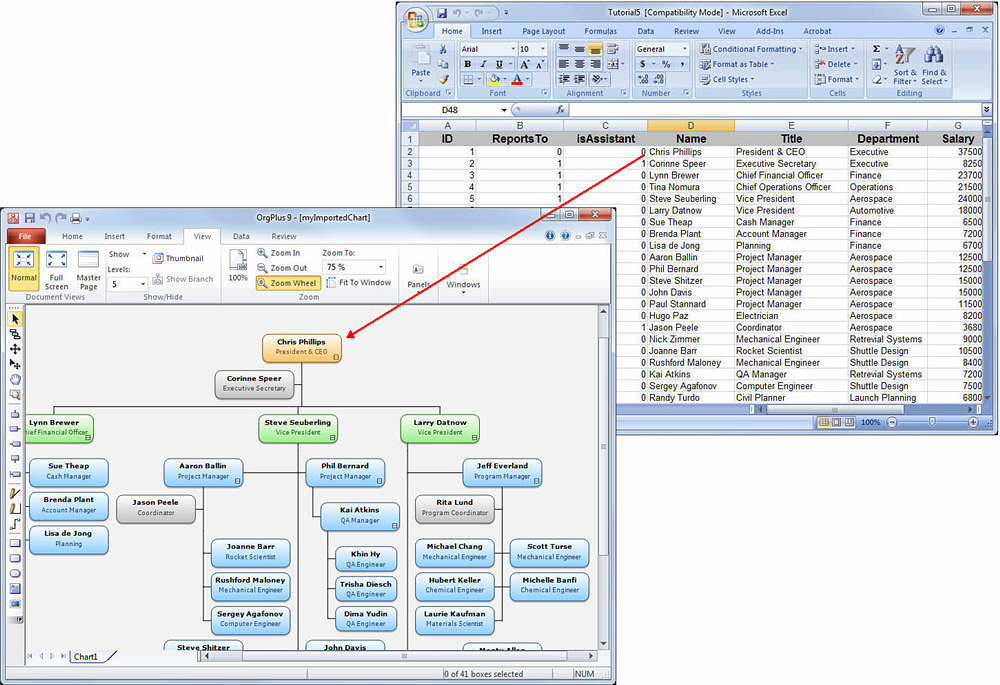Collapse the Chris Phillips box subordinates
The height and width of the screenshot is (685, 1000).
coord(336,358)
